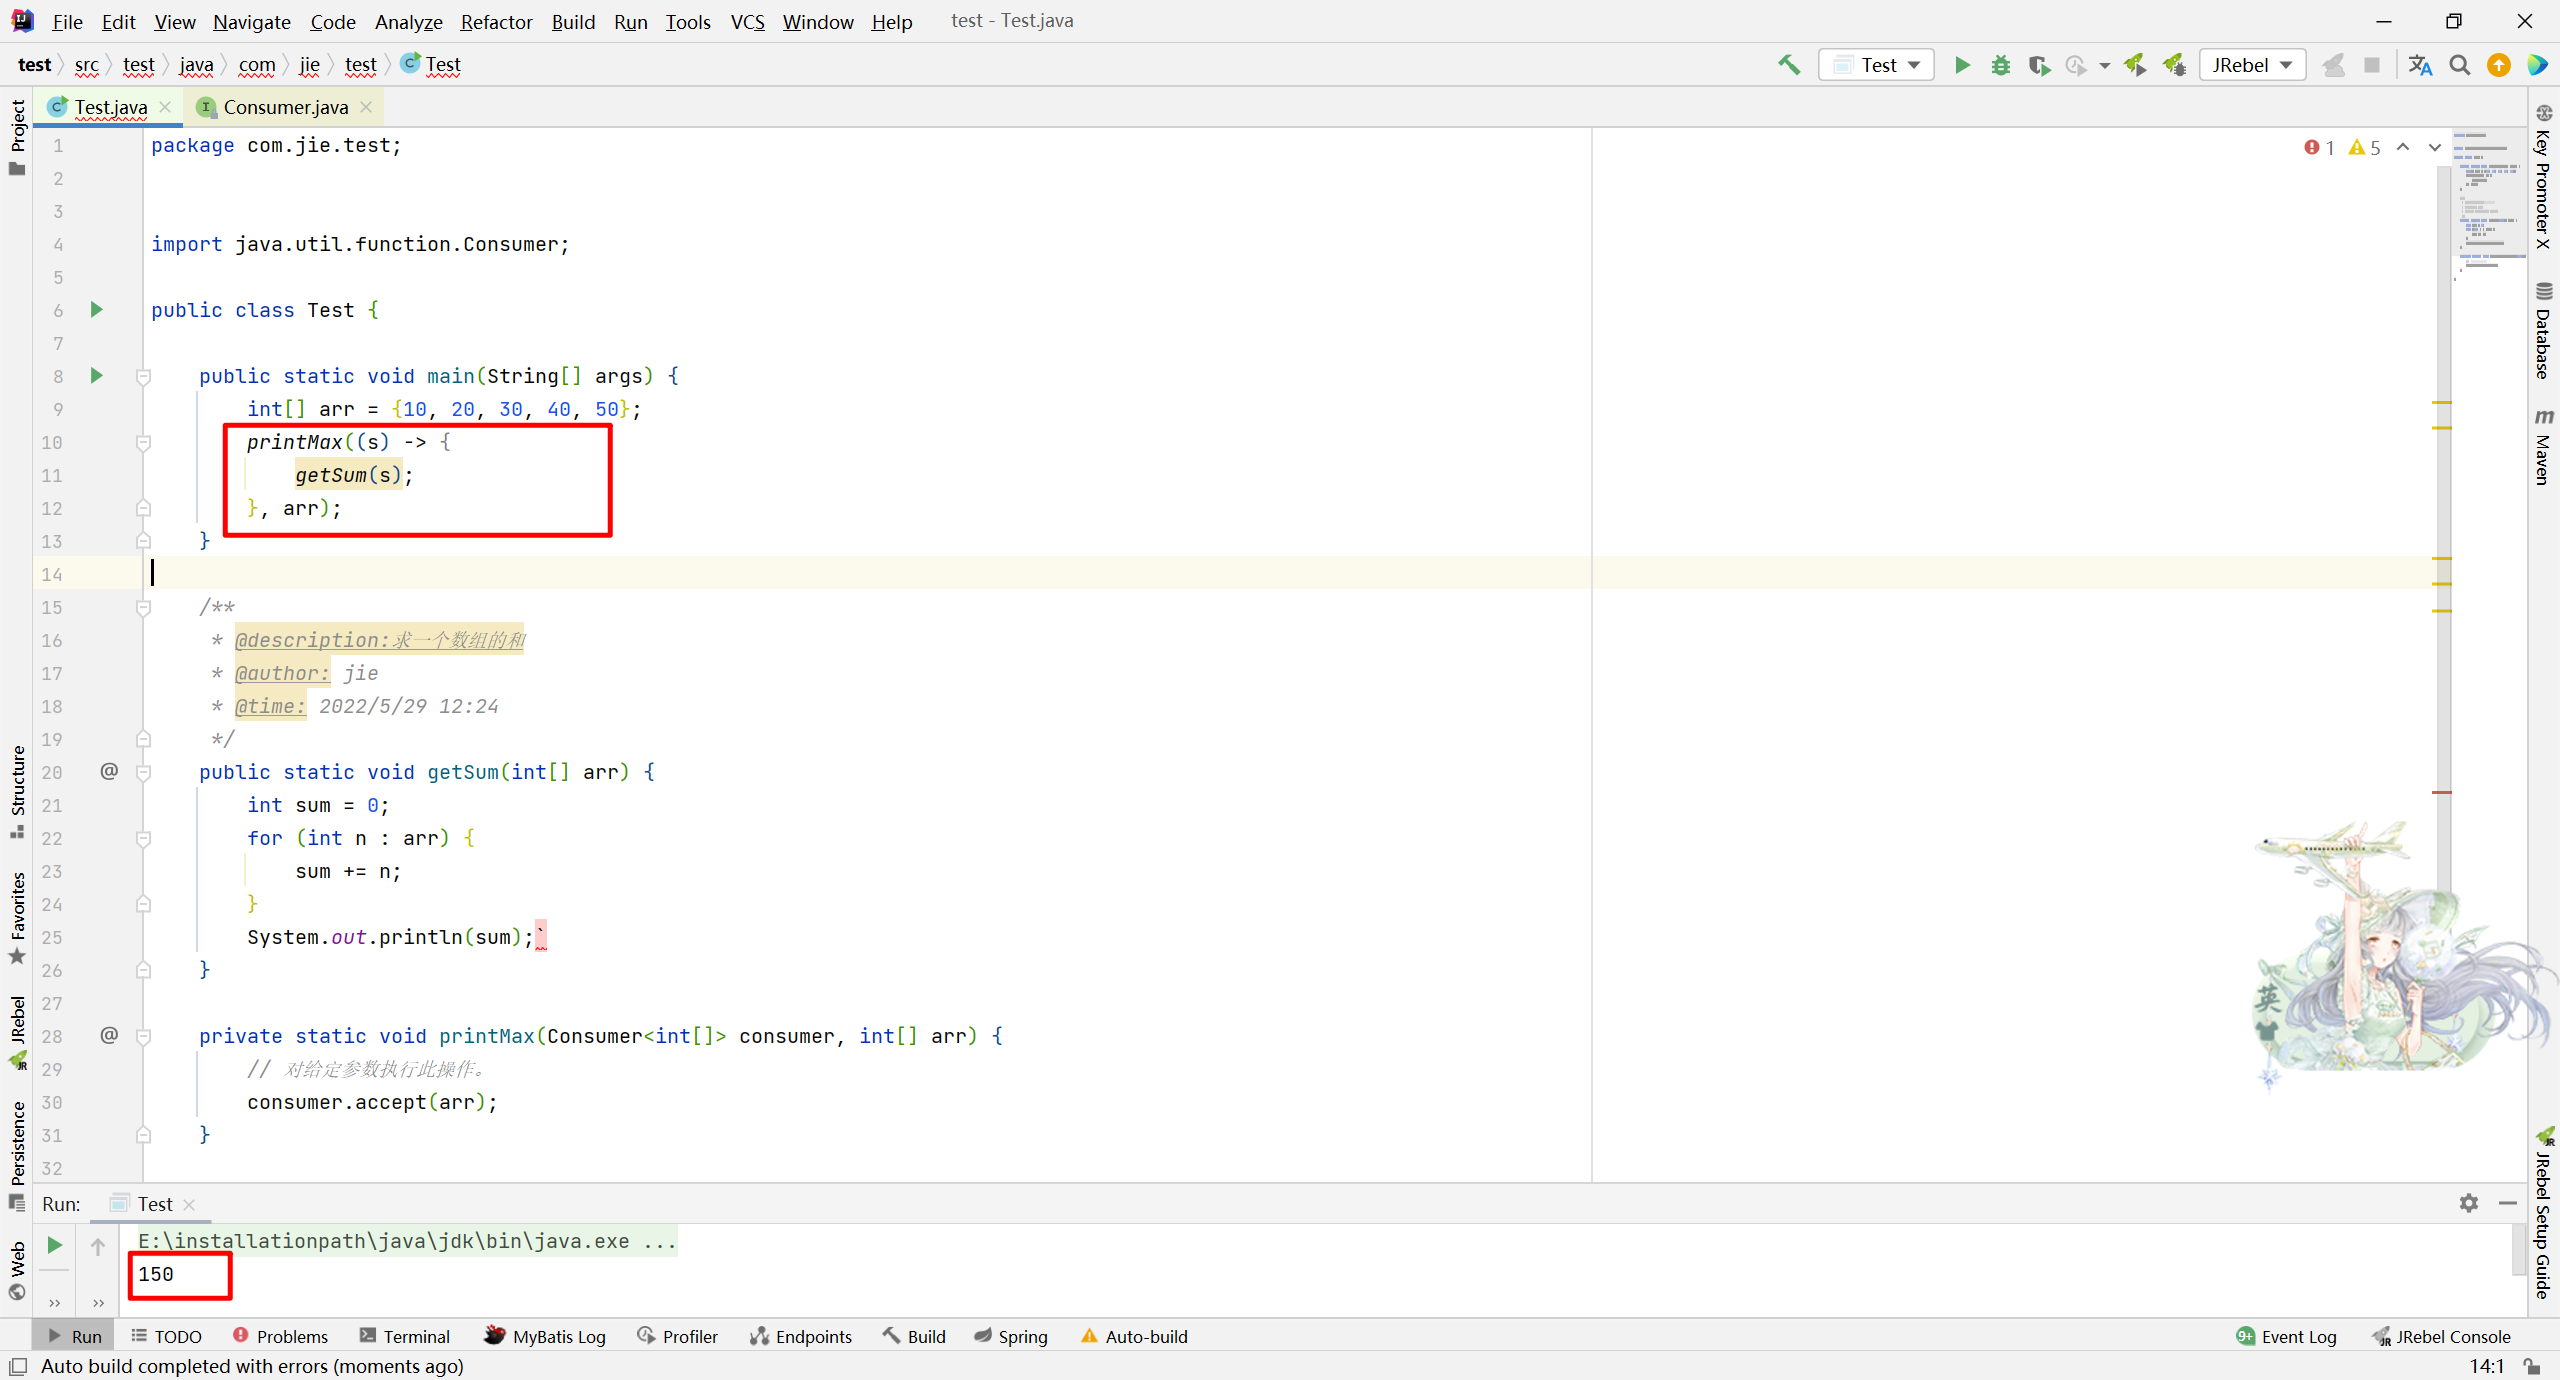Open the Search Everywhere magnifier

tap(2459, 65)
